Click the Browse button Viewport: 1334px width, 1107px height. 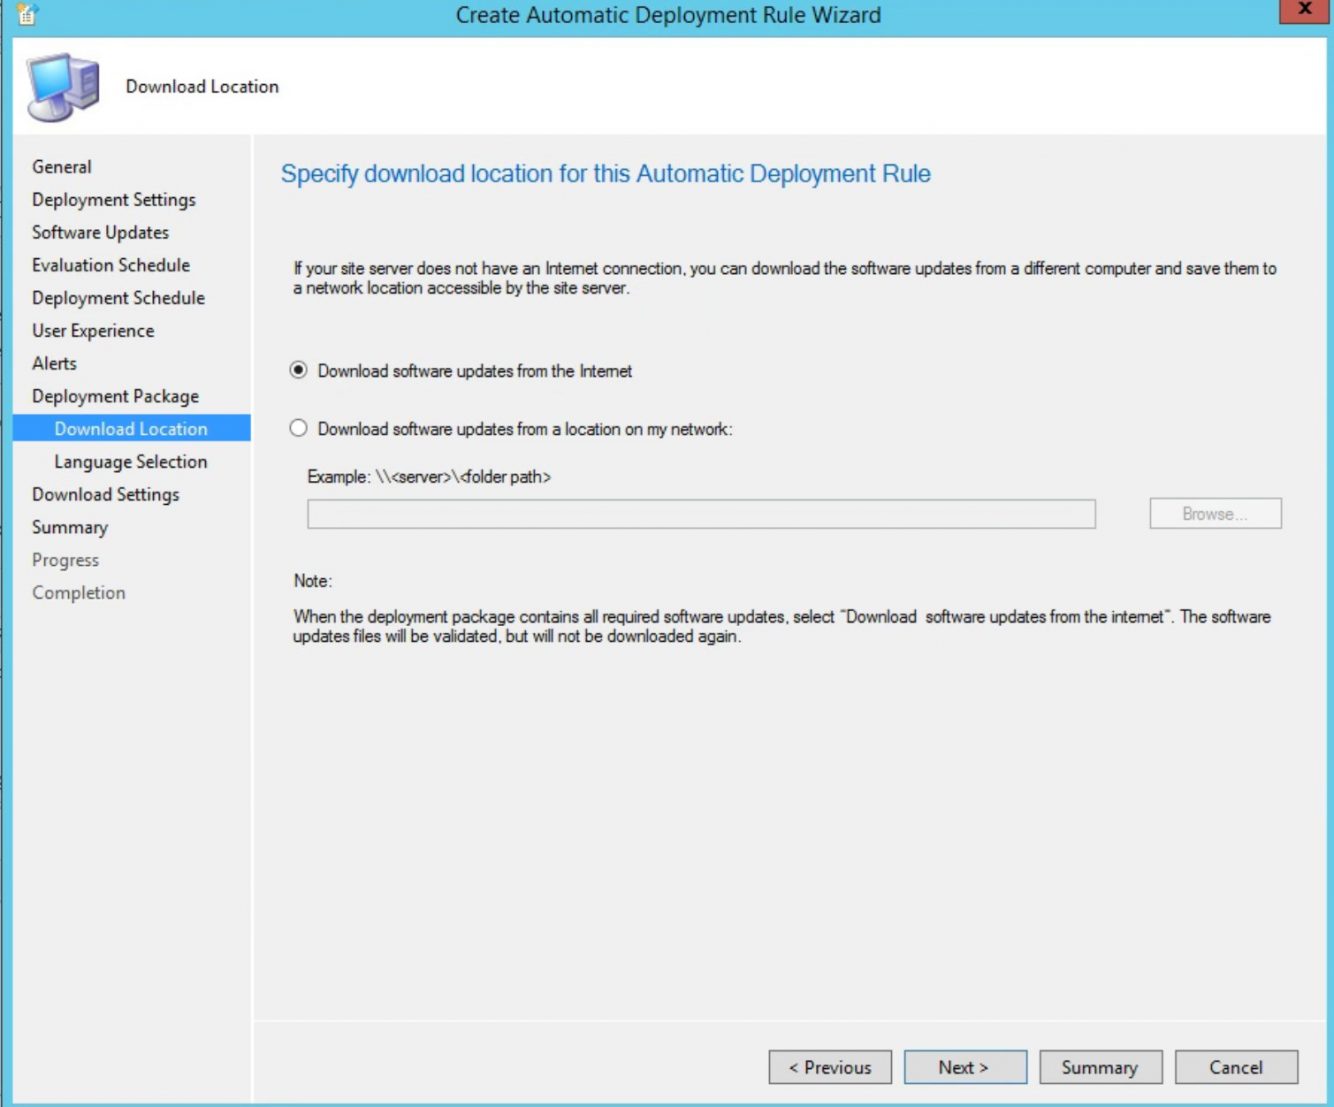[1215, 513]
